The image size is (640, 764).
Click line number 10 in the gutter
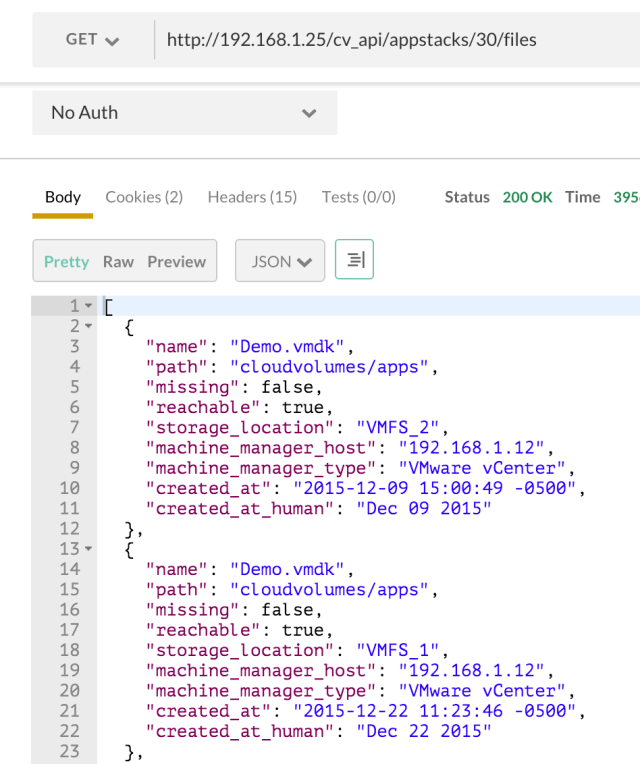pos(68,488)
